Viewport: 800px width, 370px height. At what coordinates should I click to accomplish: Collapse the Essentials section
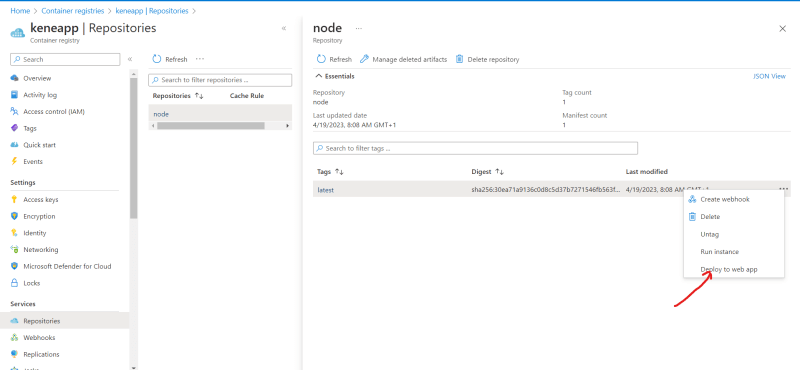pos(335,76)
